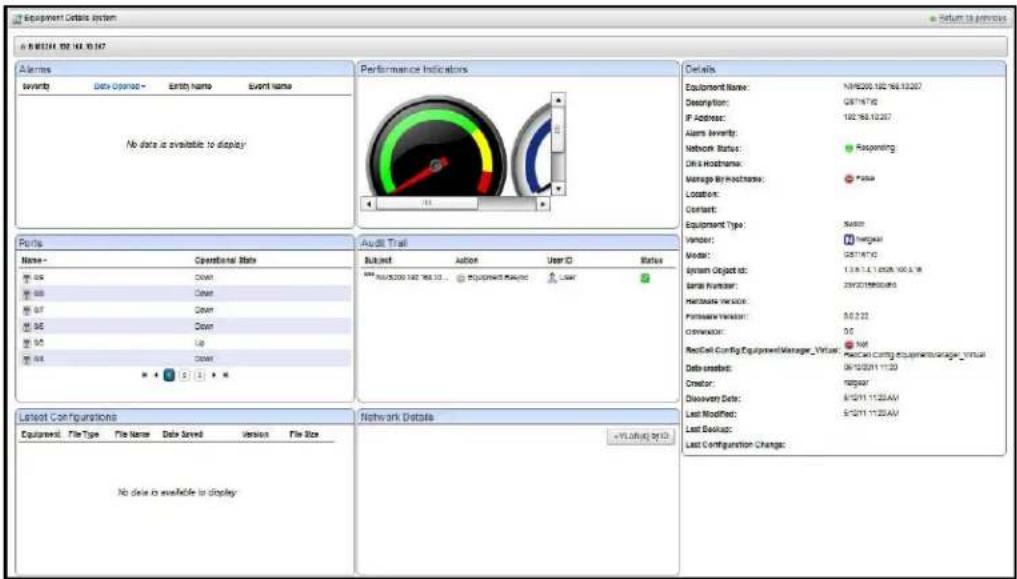Sort Audit Trail by Subject column
This screenshot has height=579, width=1017.
(x=378, y=260)
